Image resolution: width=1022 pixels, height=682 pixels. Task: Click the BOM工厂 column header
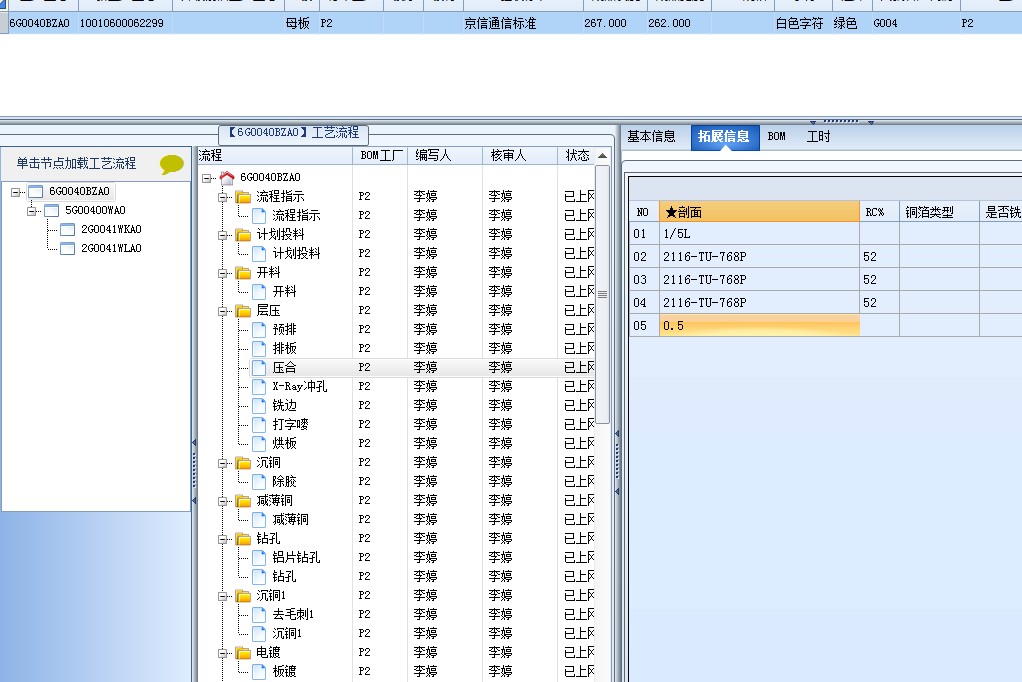[x=380, y=155]
